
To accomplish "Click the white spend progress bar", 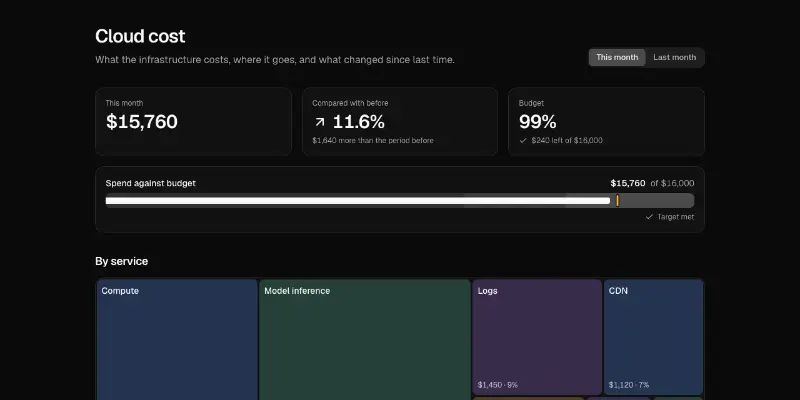I will tap(358, 201).
